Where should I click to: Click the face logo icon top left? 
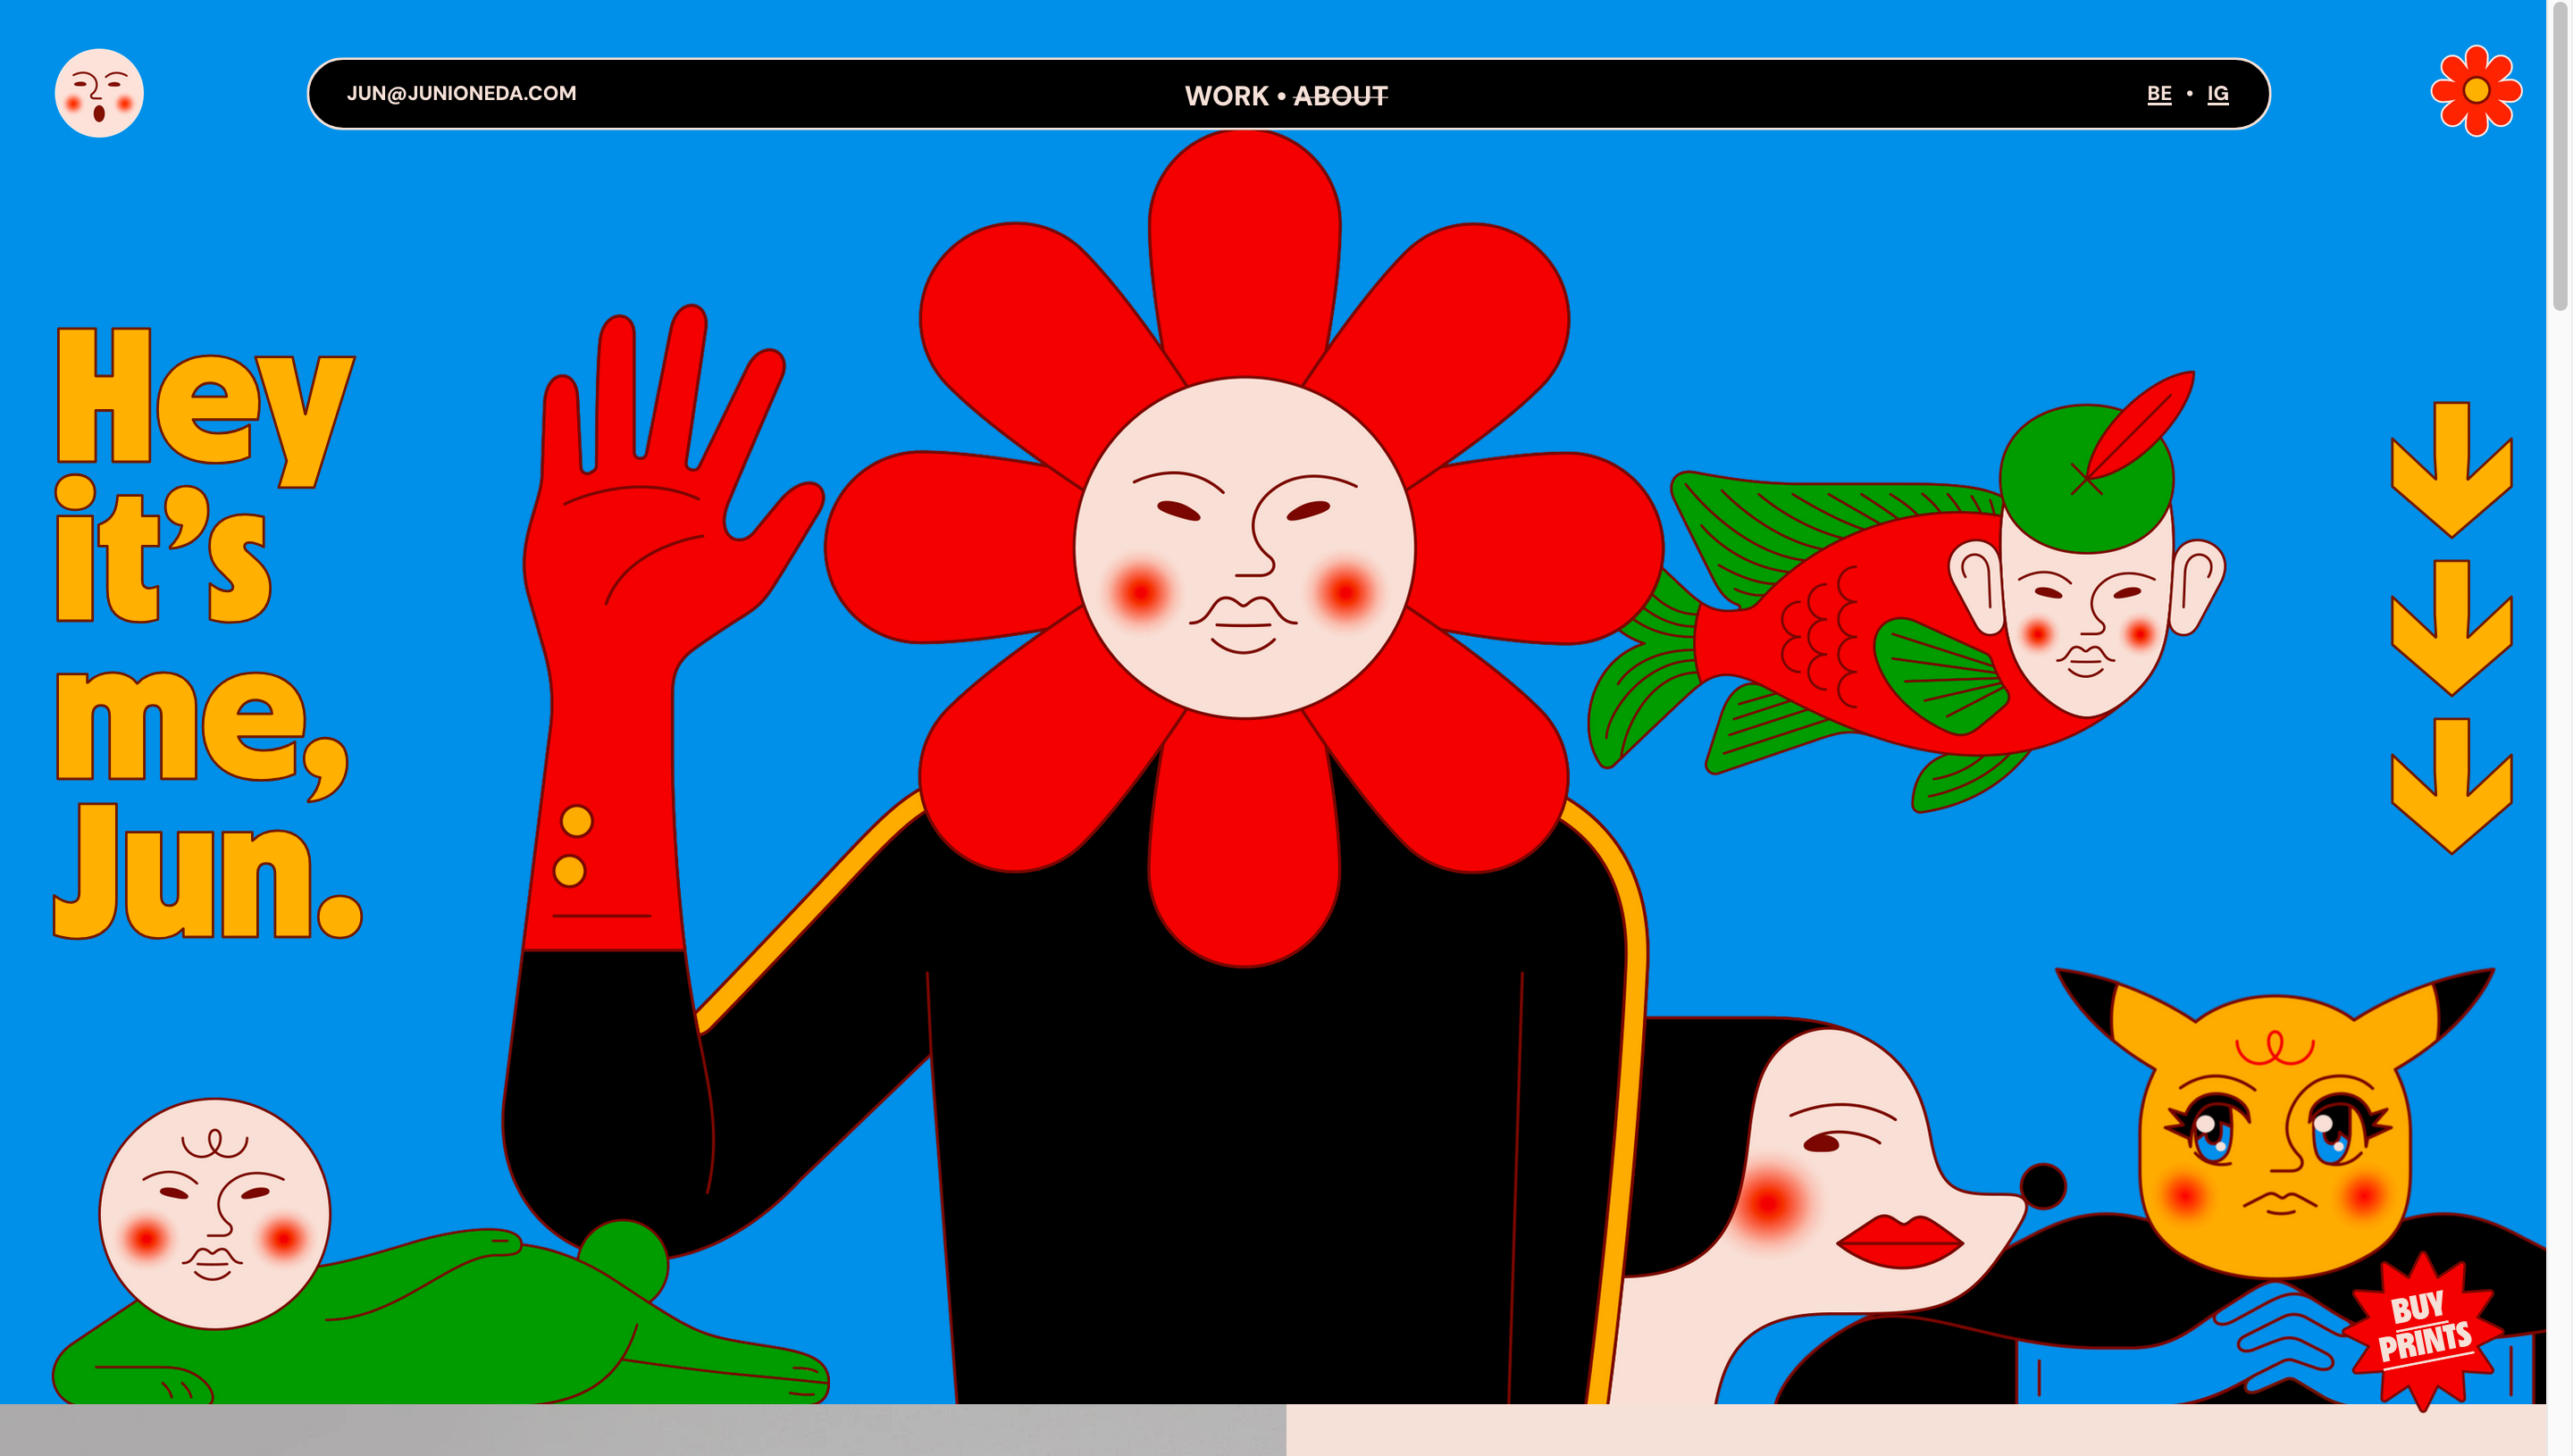click(100, 93)
